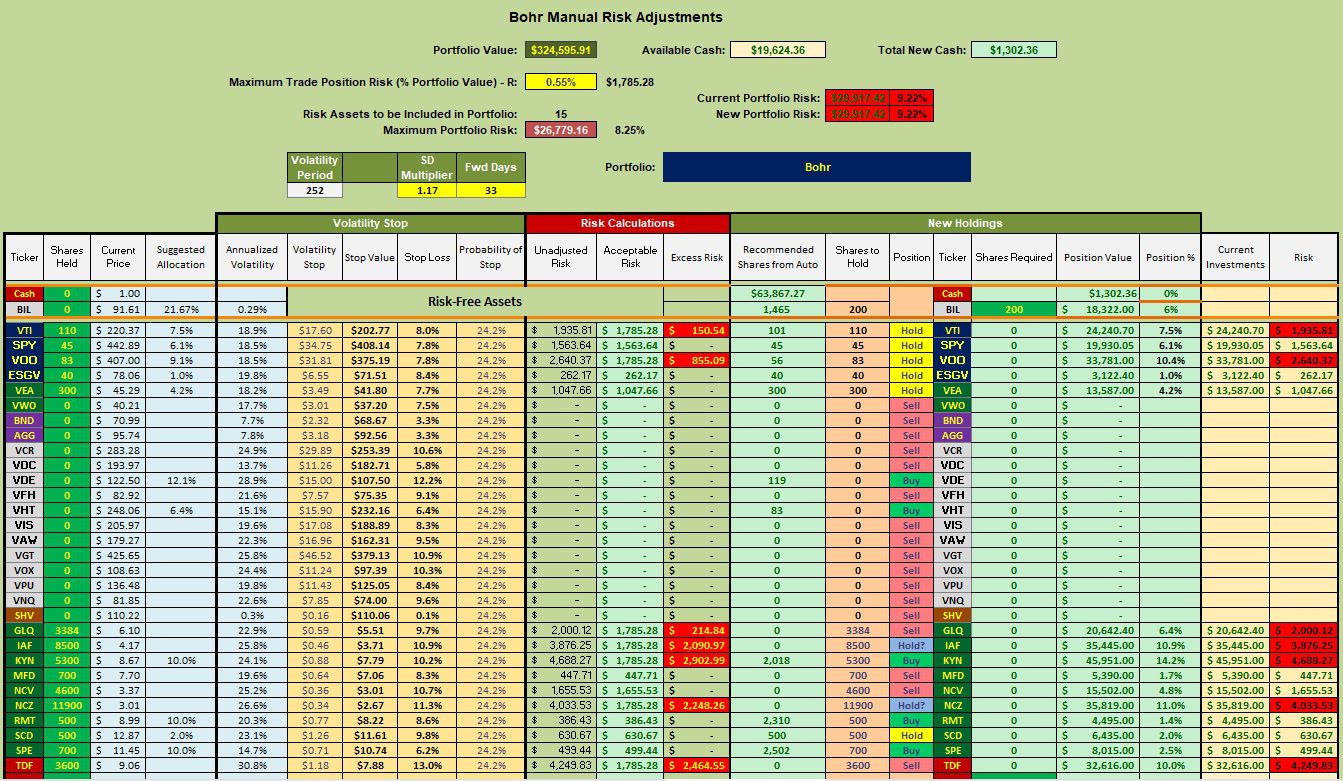Click the Excess Risk column header
1343x781 pixels.
coord(697,257)
